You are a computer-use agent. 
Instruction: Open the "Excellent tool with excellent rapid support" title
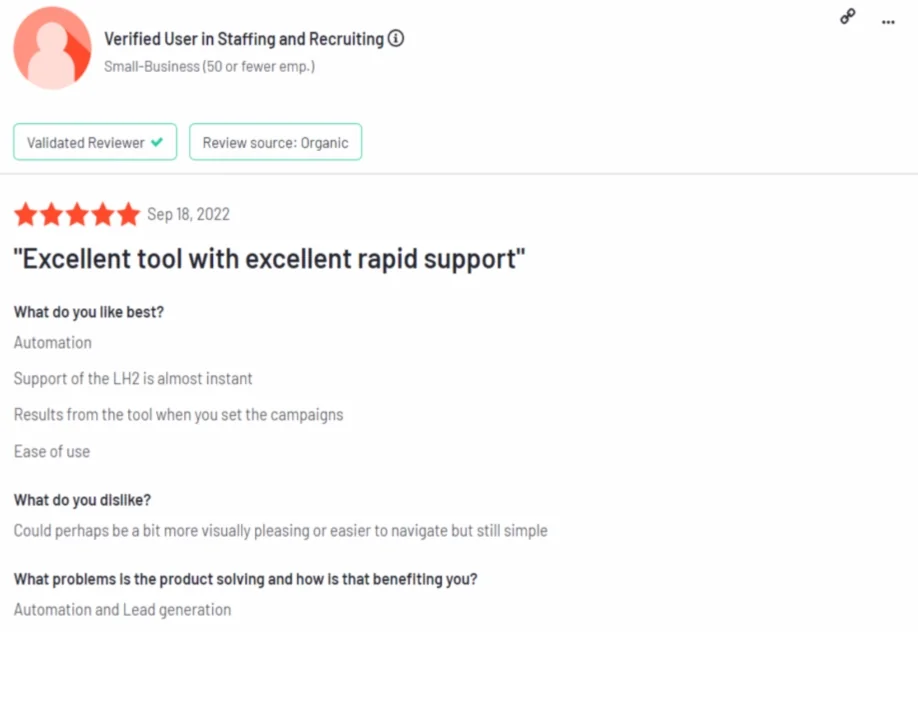(270, 259)
